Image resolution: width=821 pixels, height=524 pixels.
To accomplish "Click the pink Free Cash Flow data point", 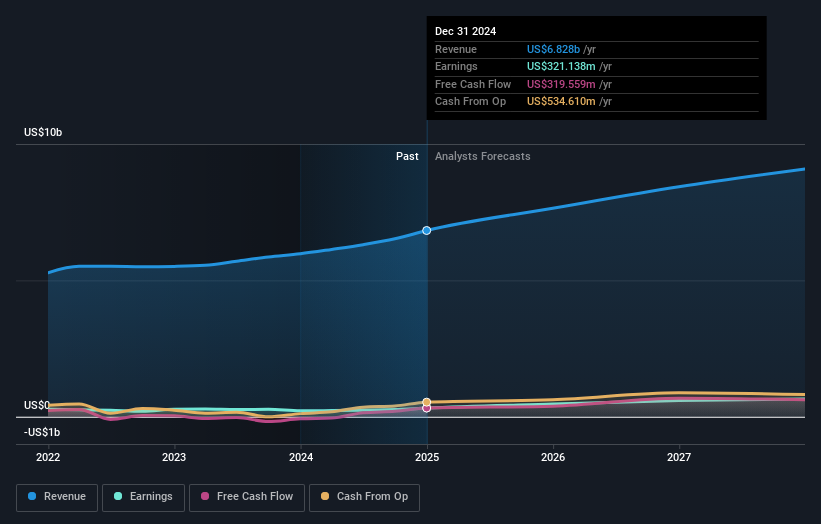I will click(427, 408).
